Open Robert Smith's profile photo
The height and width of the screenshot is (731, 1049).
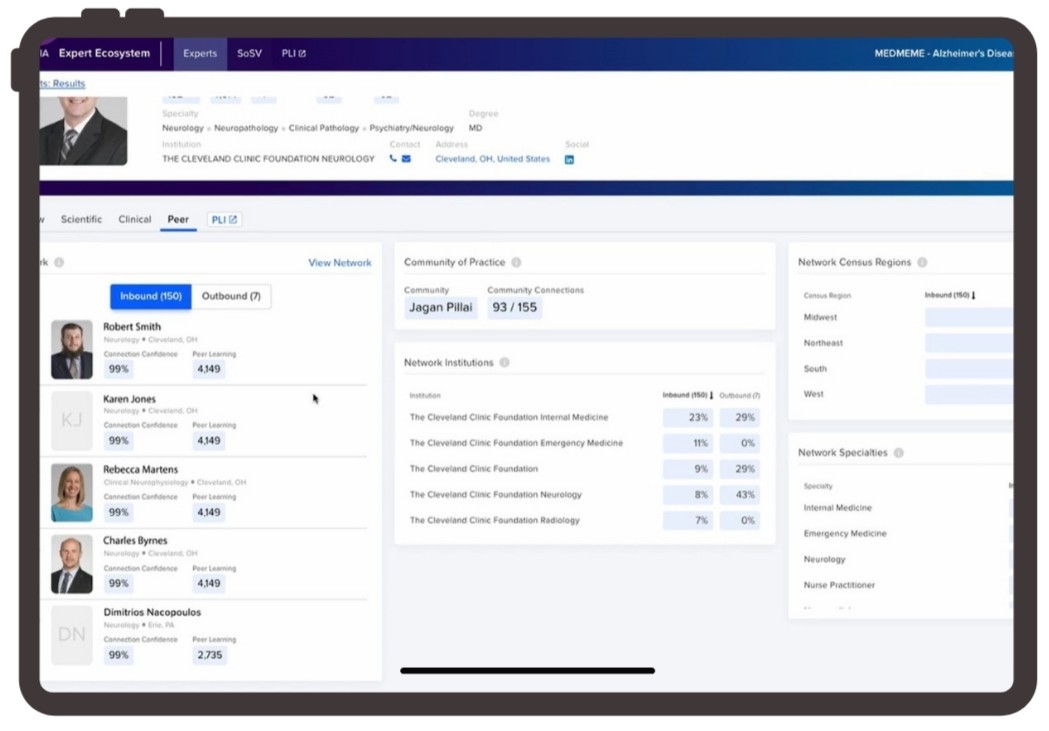coord(72,350)
